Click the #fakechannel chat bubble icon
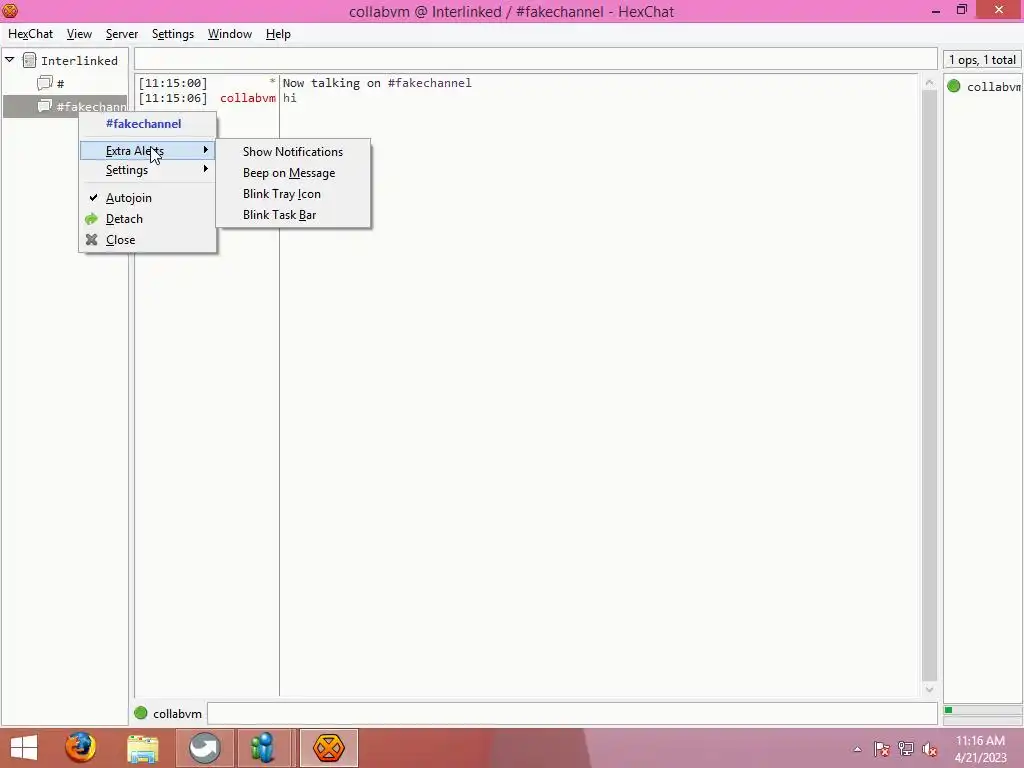The height and width of the screenshot is (768, 1024). (x=44, y=106)
